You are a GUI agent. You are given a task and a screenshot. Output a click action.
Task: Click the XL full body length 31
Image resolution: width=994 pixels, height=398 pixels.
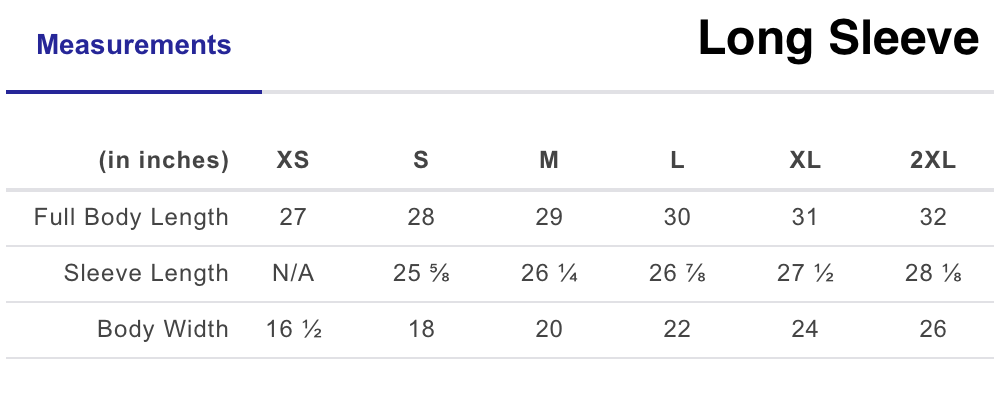(x=805, y=217)
